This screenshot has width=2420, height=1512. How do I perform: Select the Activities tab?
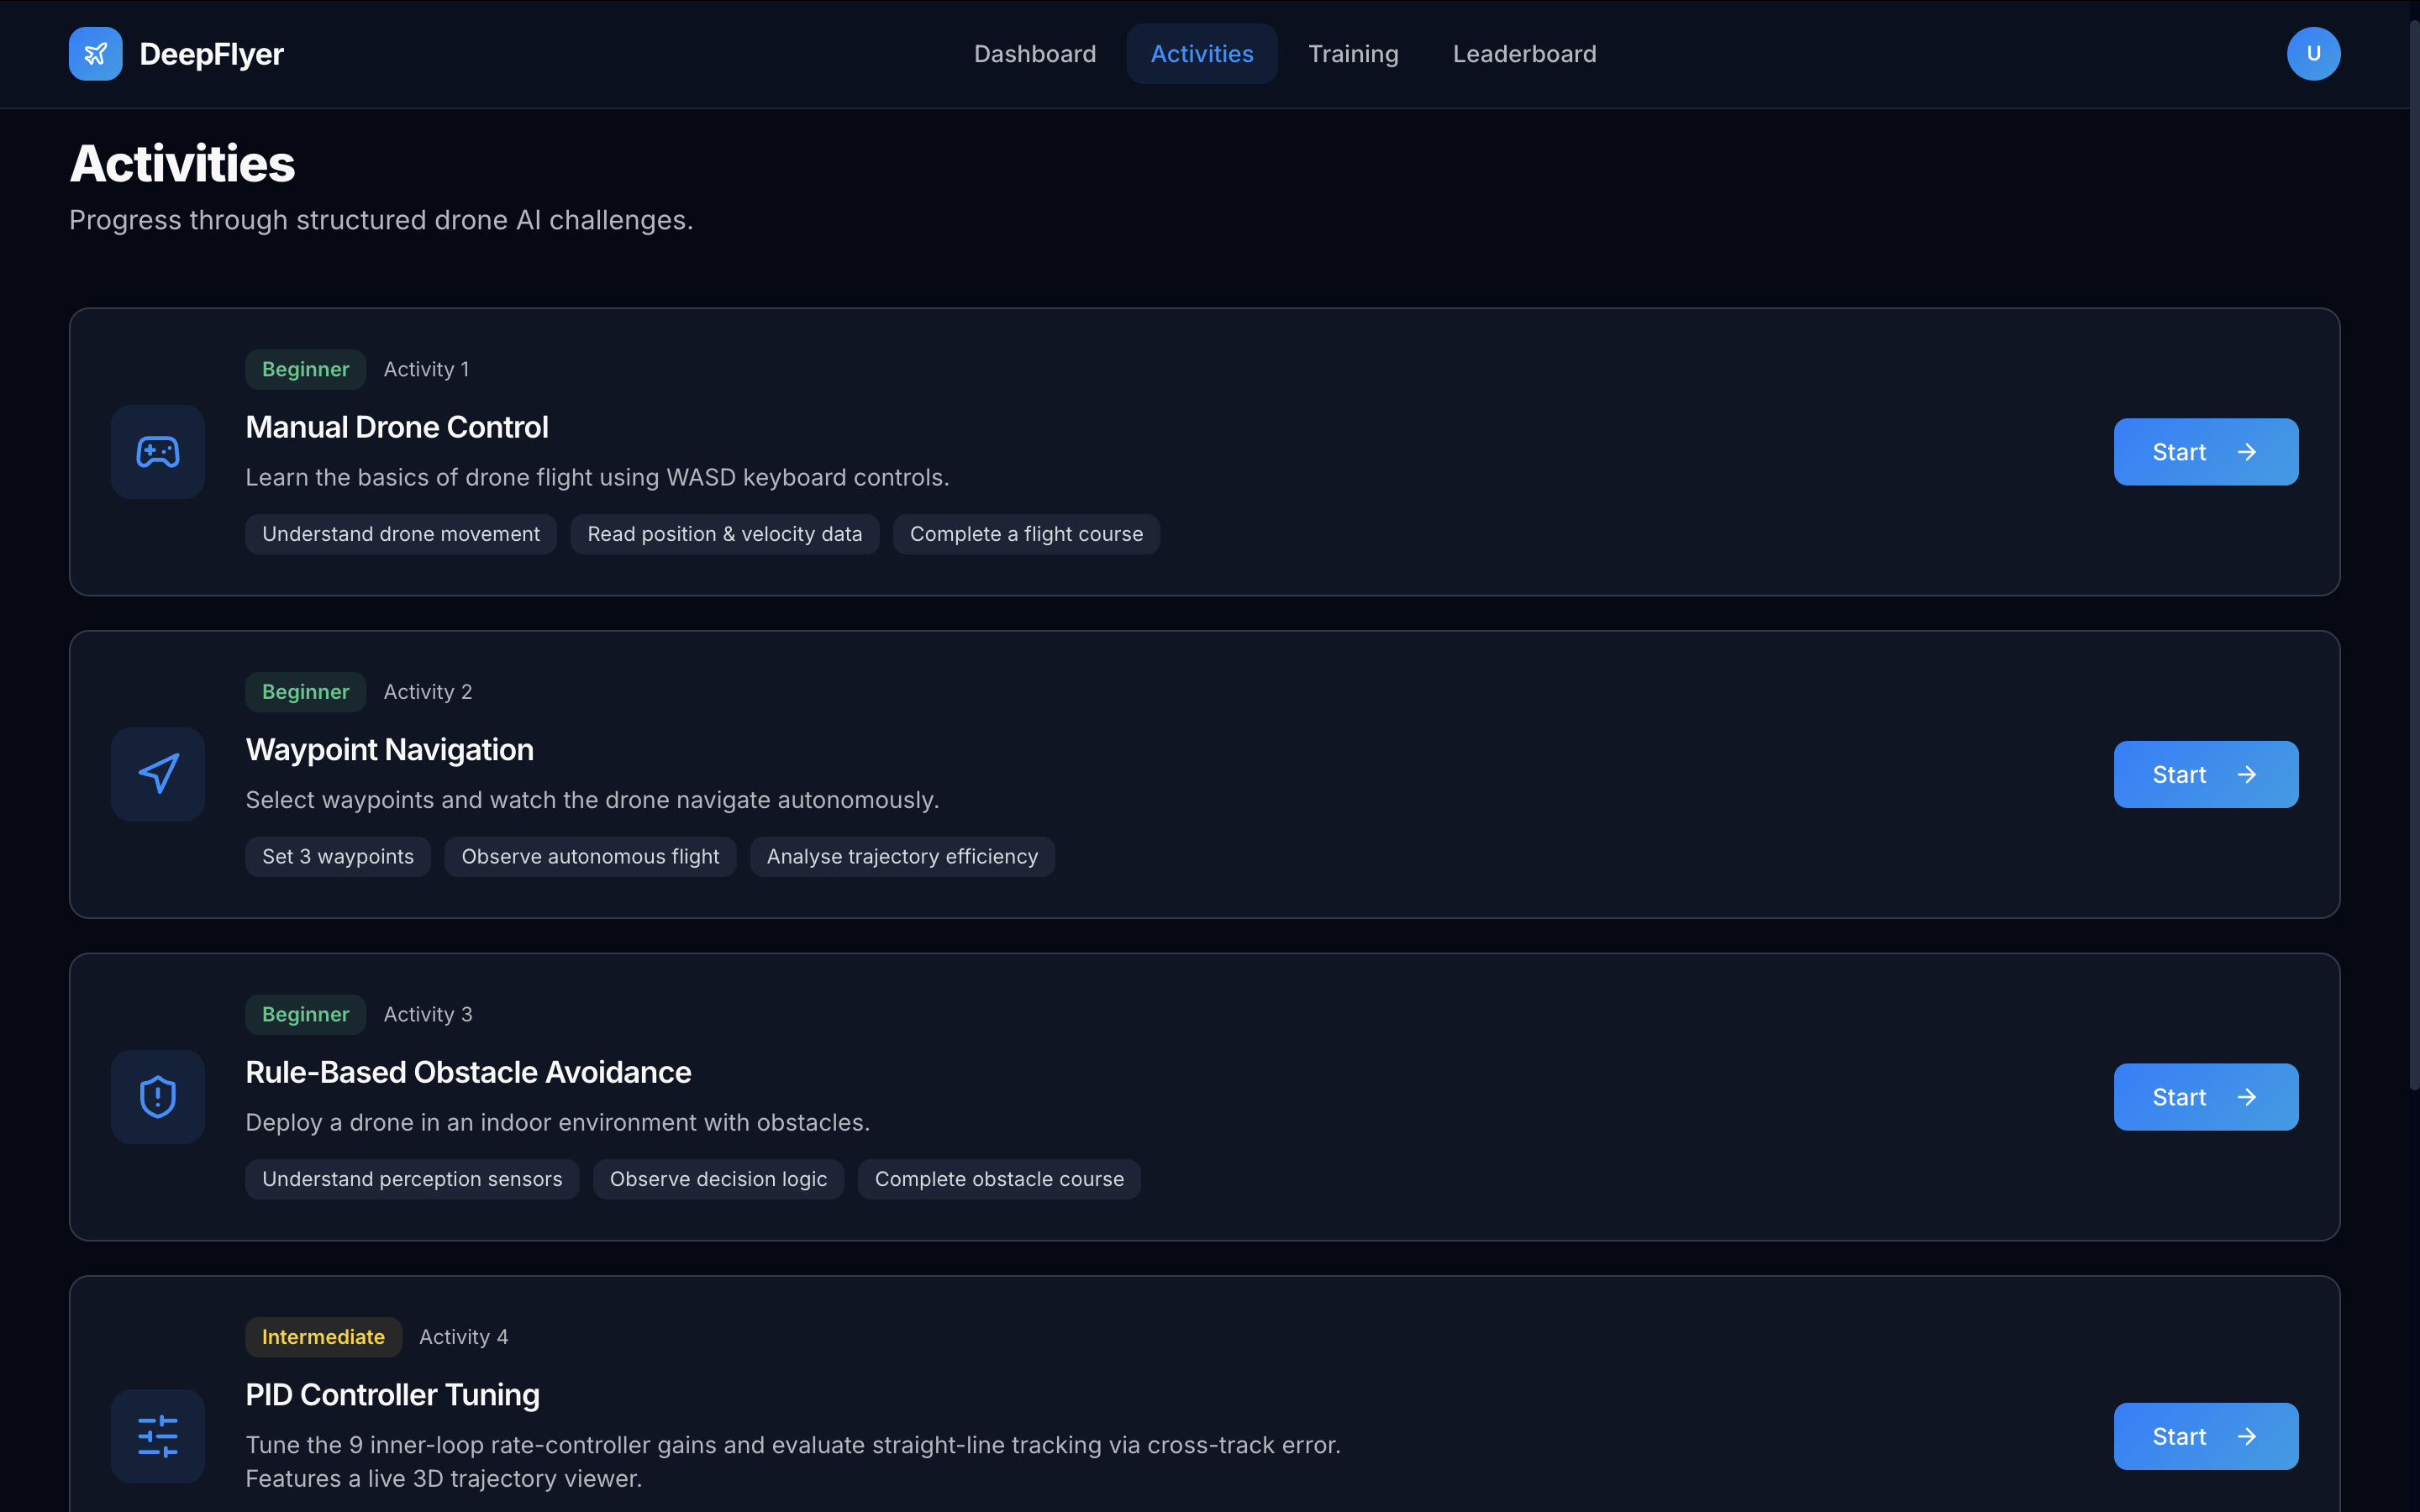[1202, 54]
